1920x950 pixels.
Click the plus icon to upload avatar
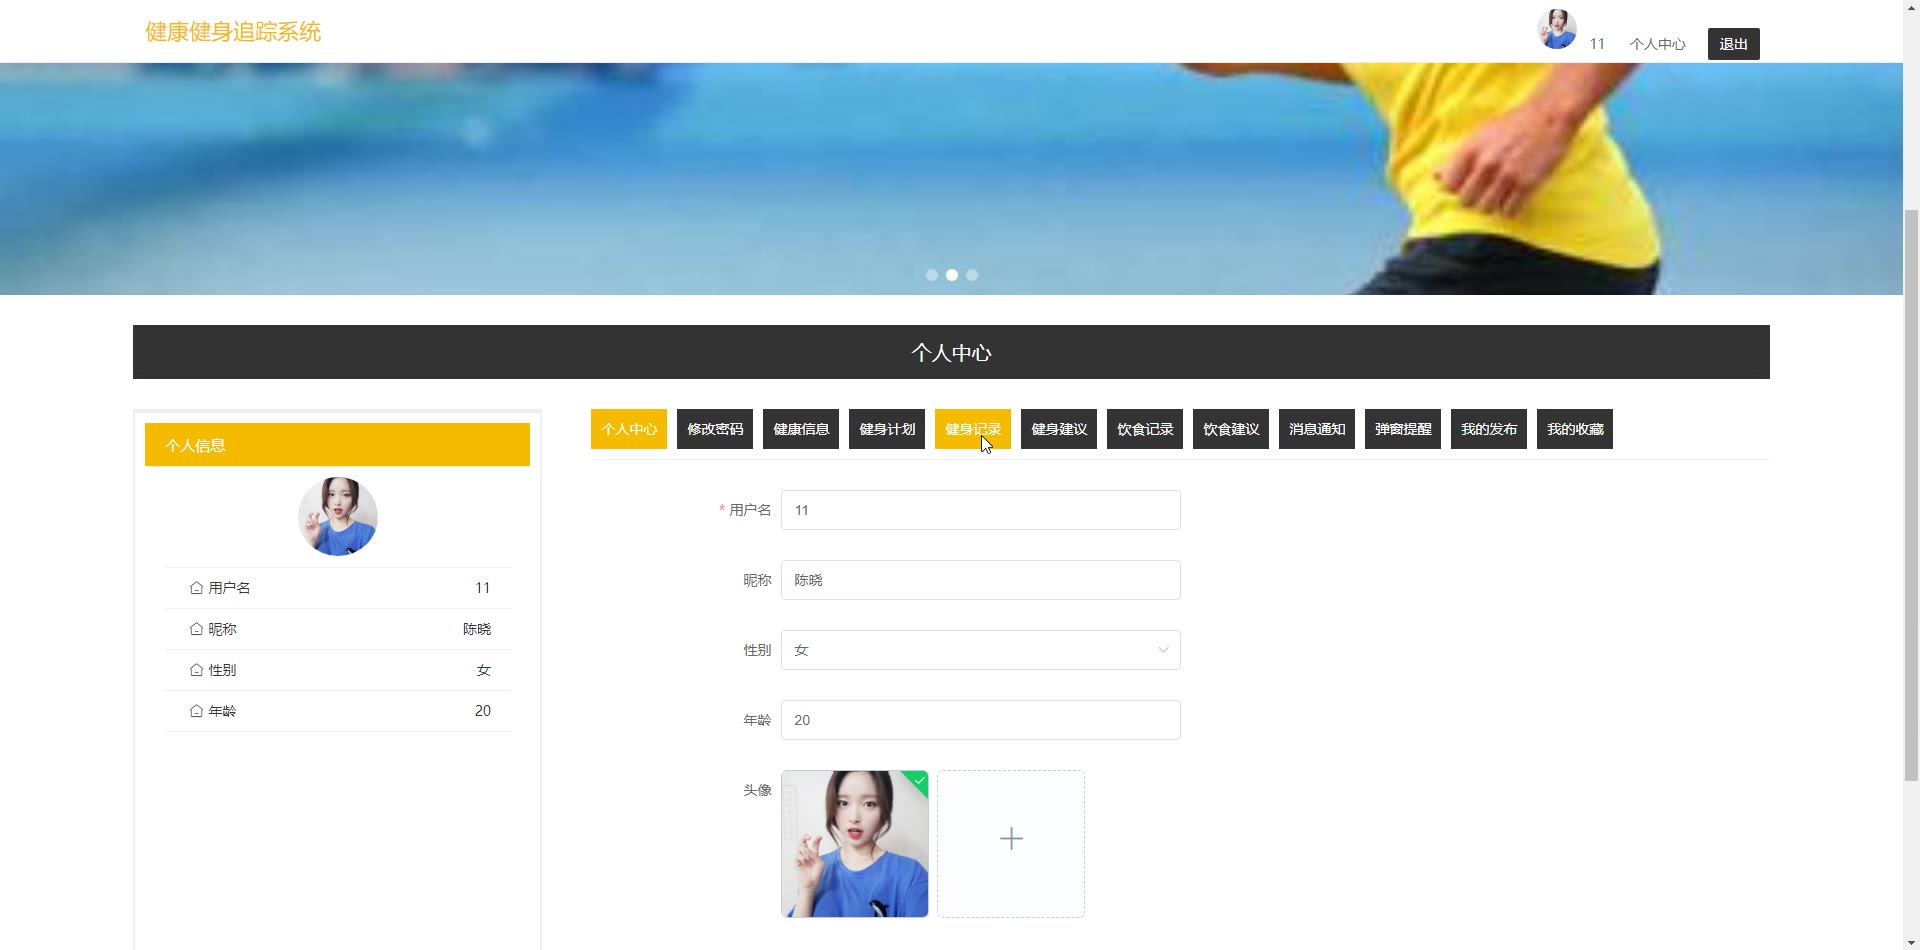[x=1011, y=839]
